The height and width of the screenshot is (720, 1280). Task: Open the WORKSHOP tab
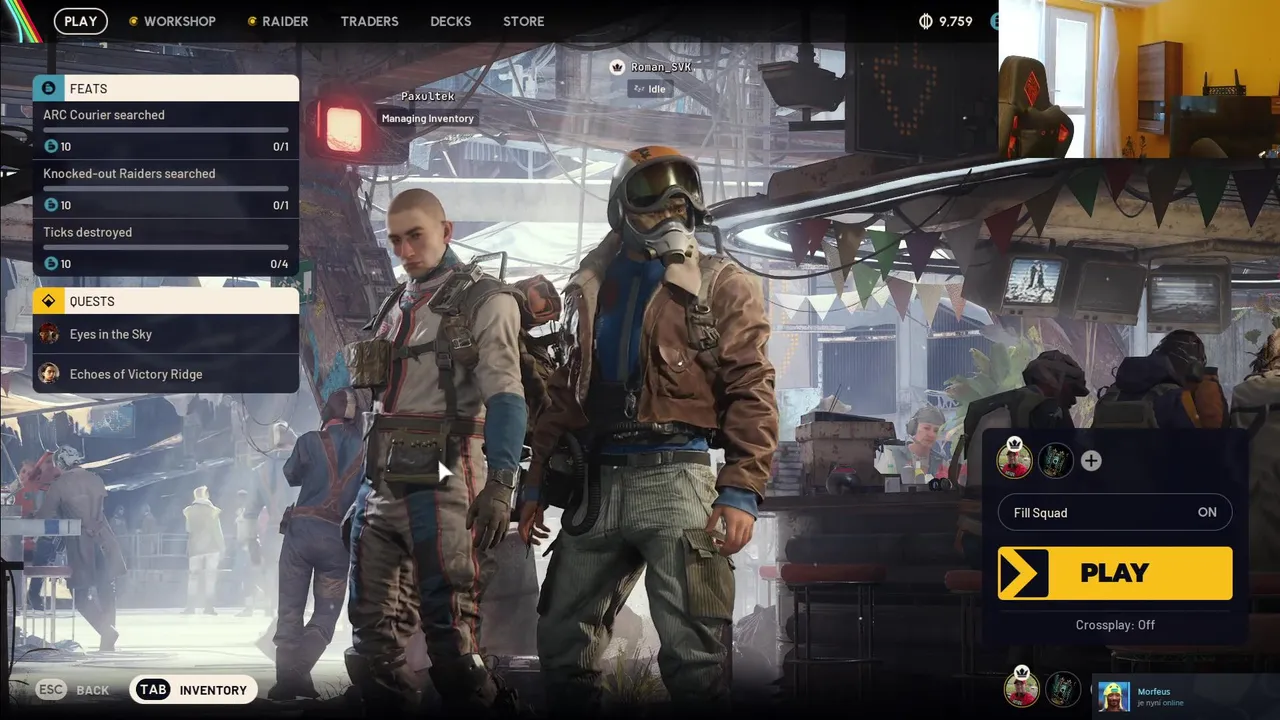172,21
